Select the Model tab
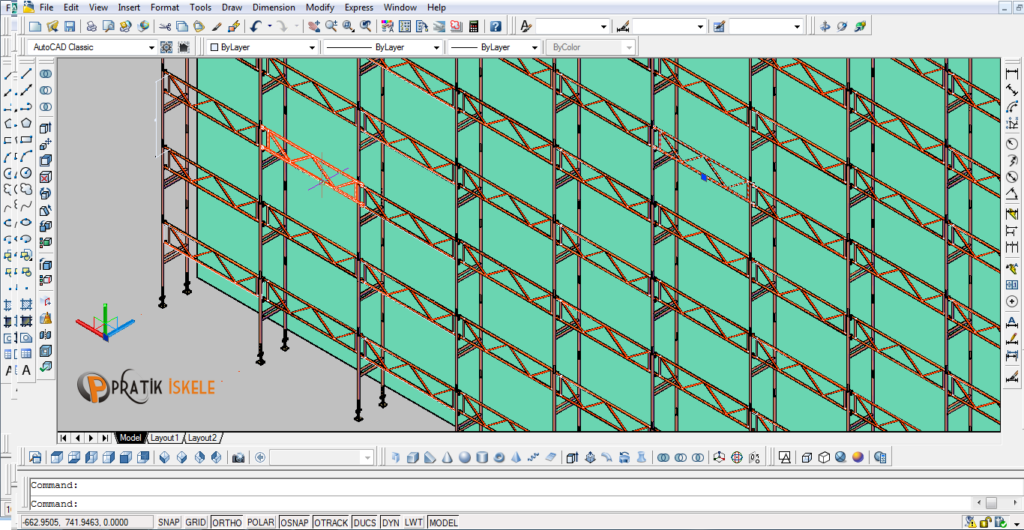 point(131,437)
